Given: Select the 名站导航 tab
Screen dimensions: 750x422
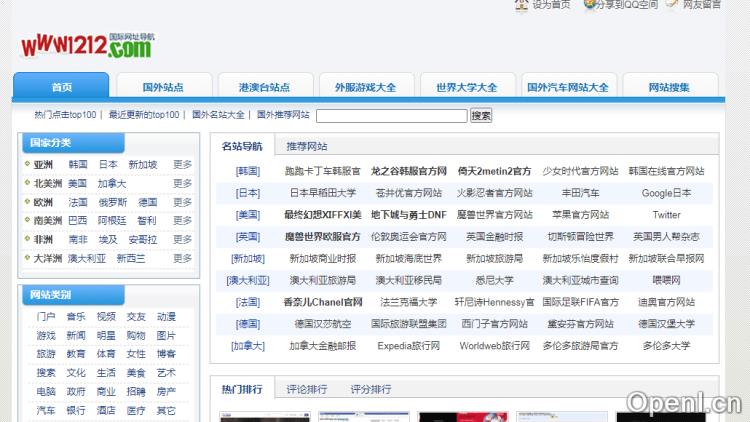Looking at the screenshot, I should [x=242, y=146].
